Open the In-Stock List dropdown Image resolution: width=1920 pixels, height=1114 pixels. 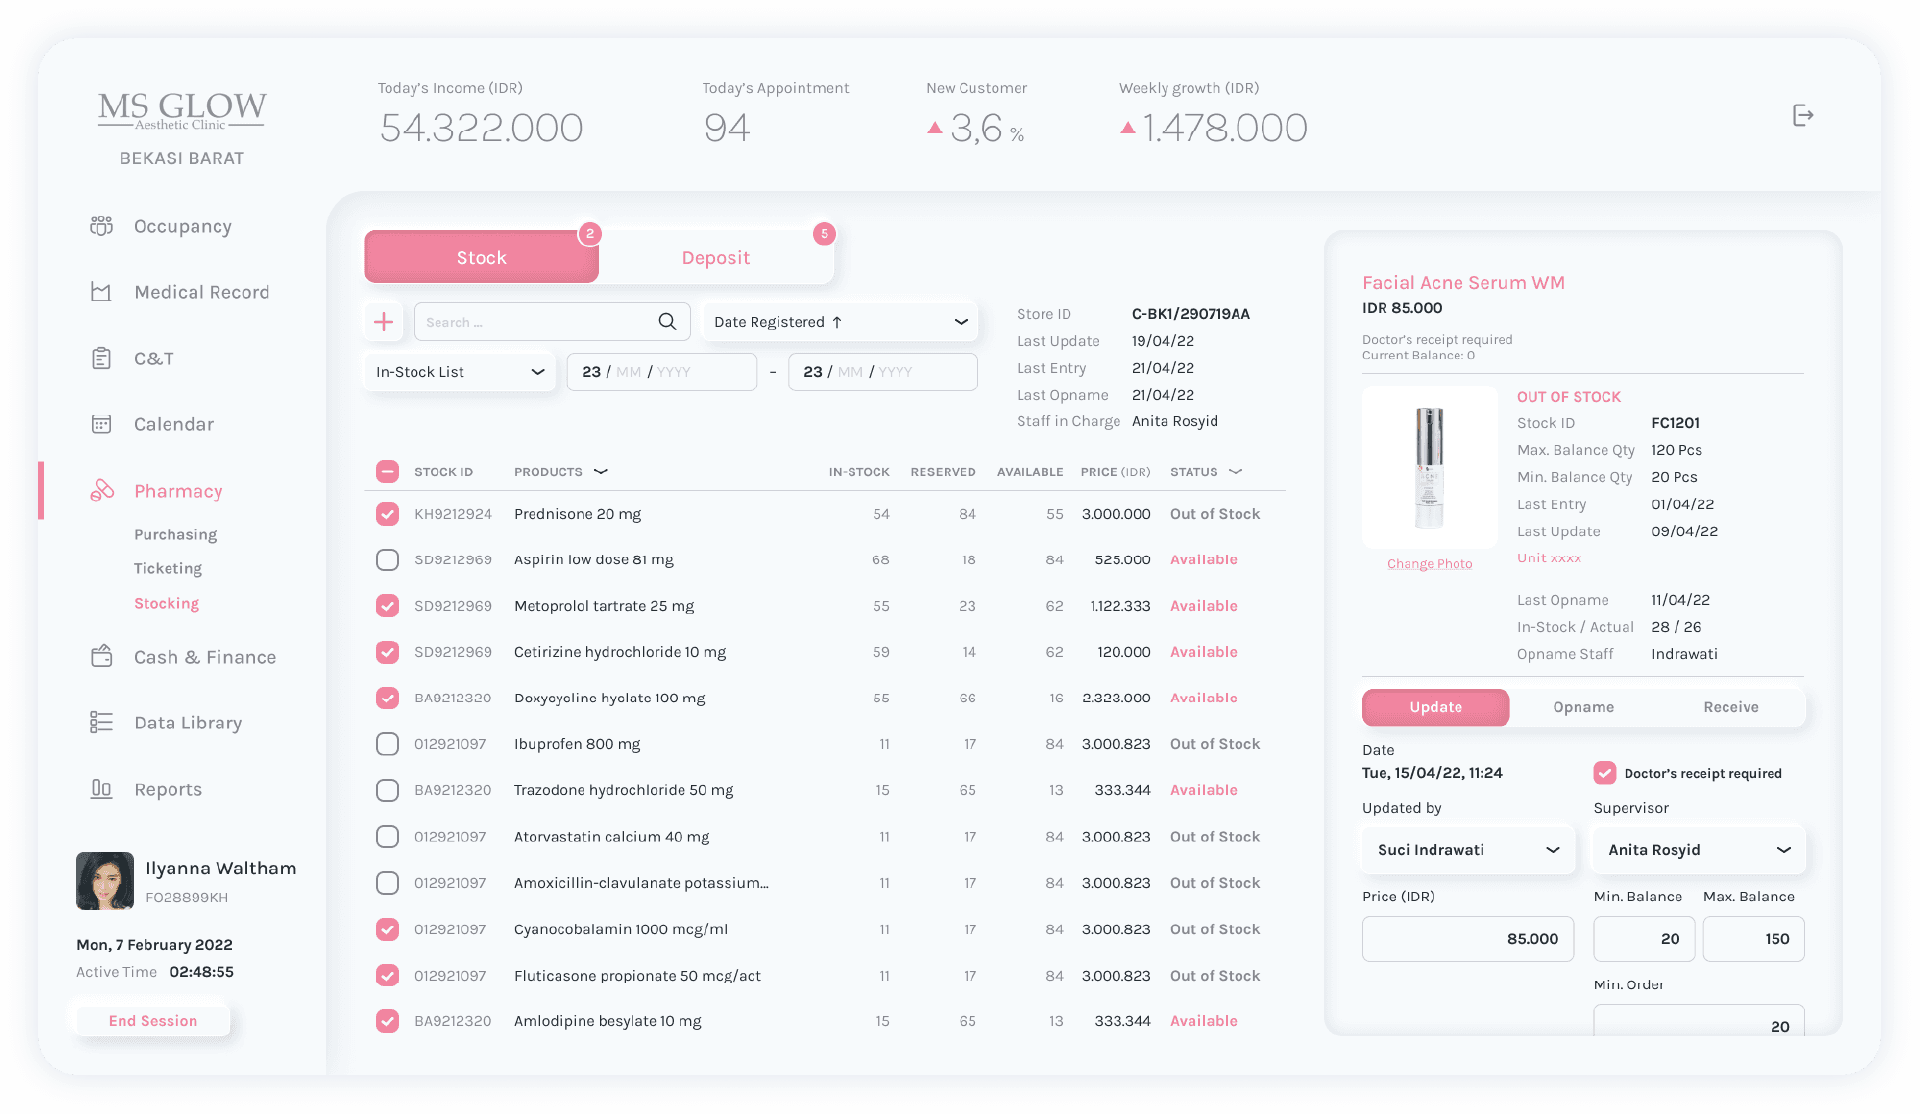pyautogui.click(x=459, y=372)
